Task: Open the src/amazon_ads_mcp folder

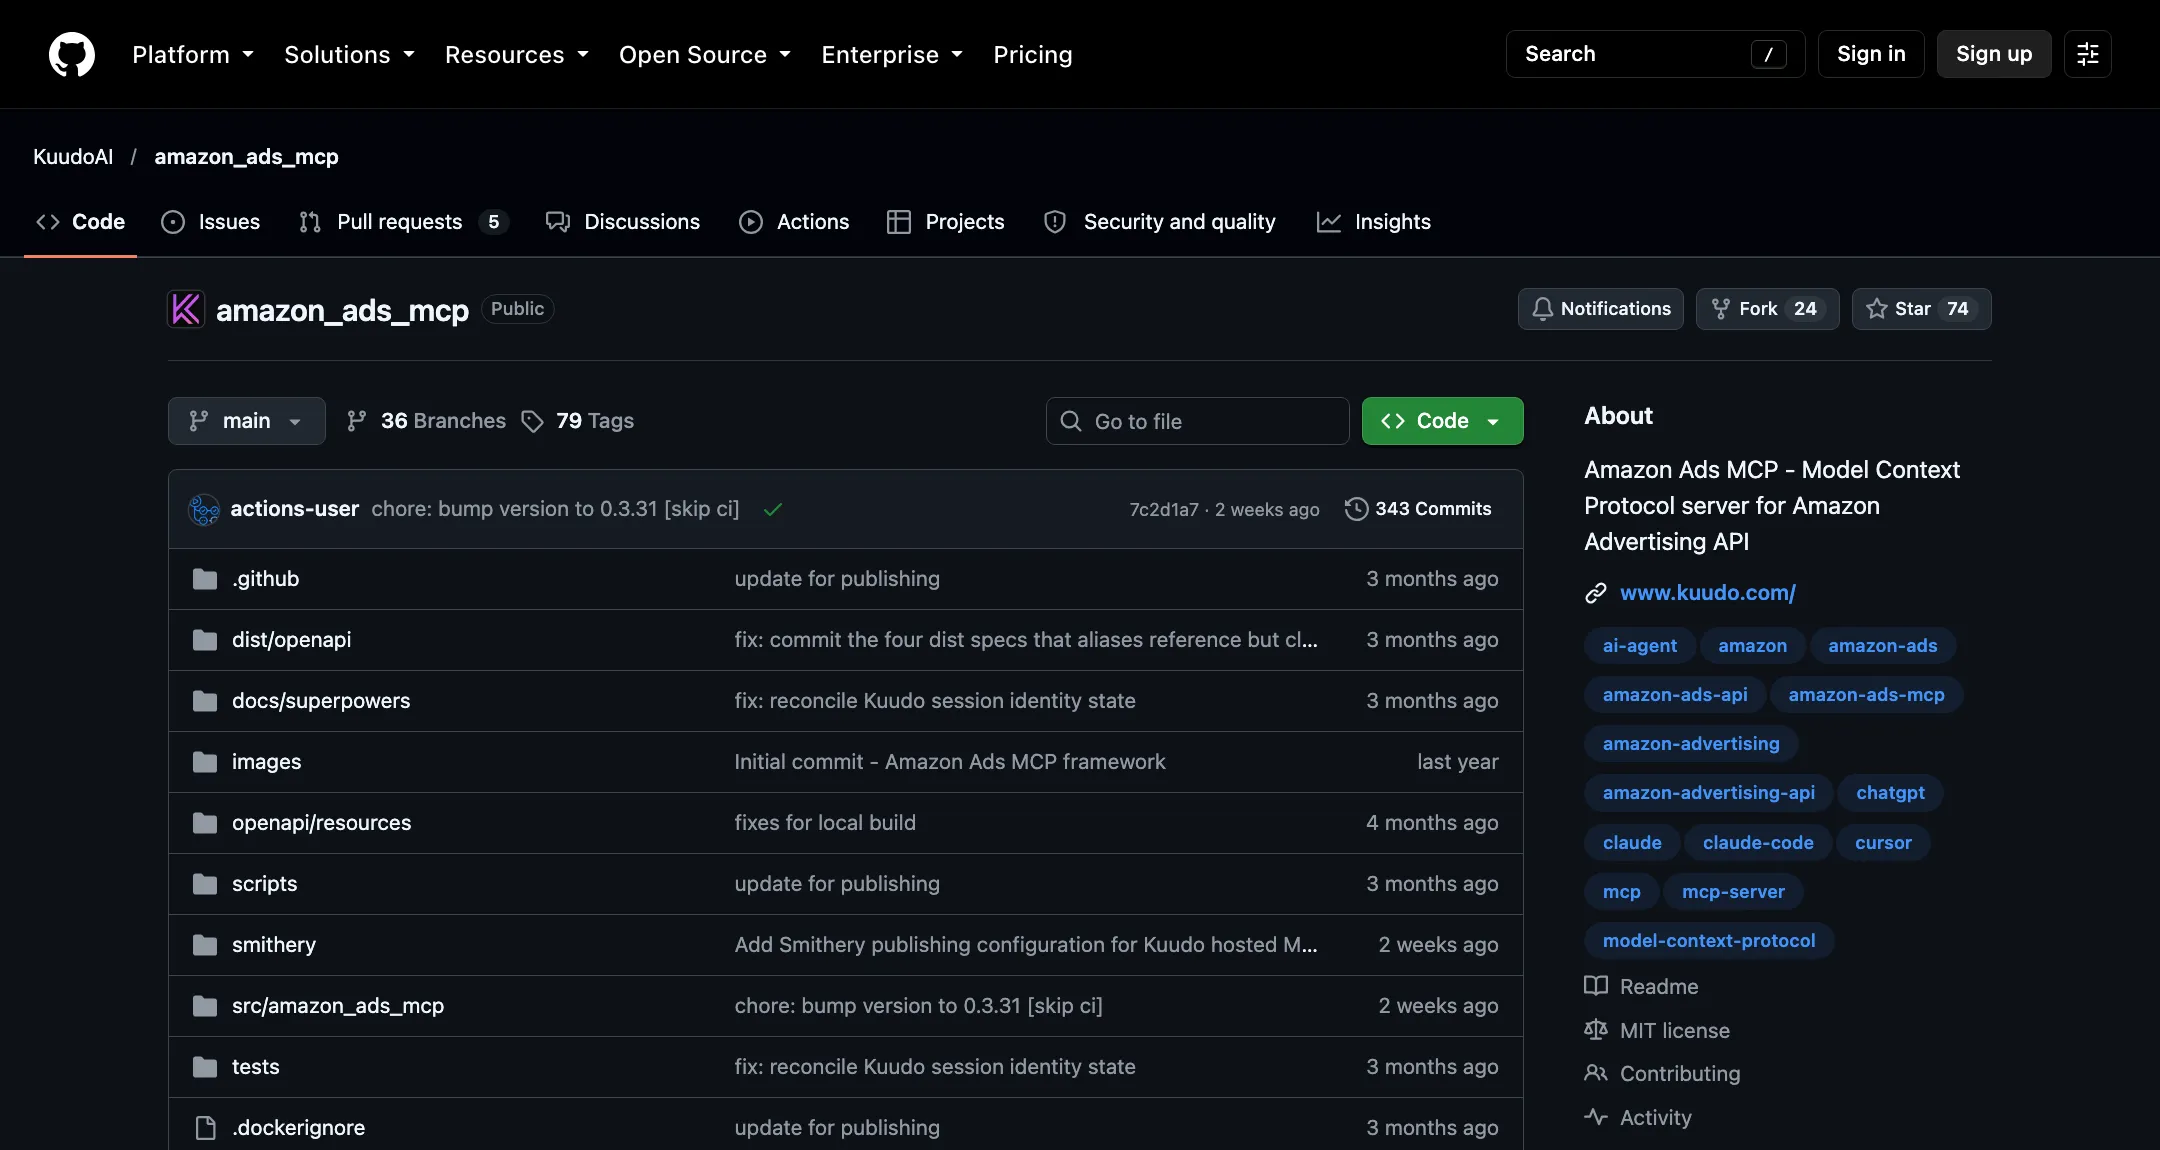Action: 338,1006
